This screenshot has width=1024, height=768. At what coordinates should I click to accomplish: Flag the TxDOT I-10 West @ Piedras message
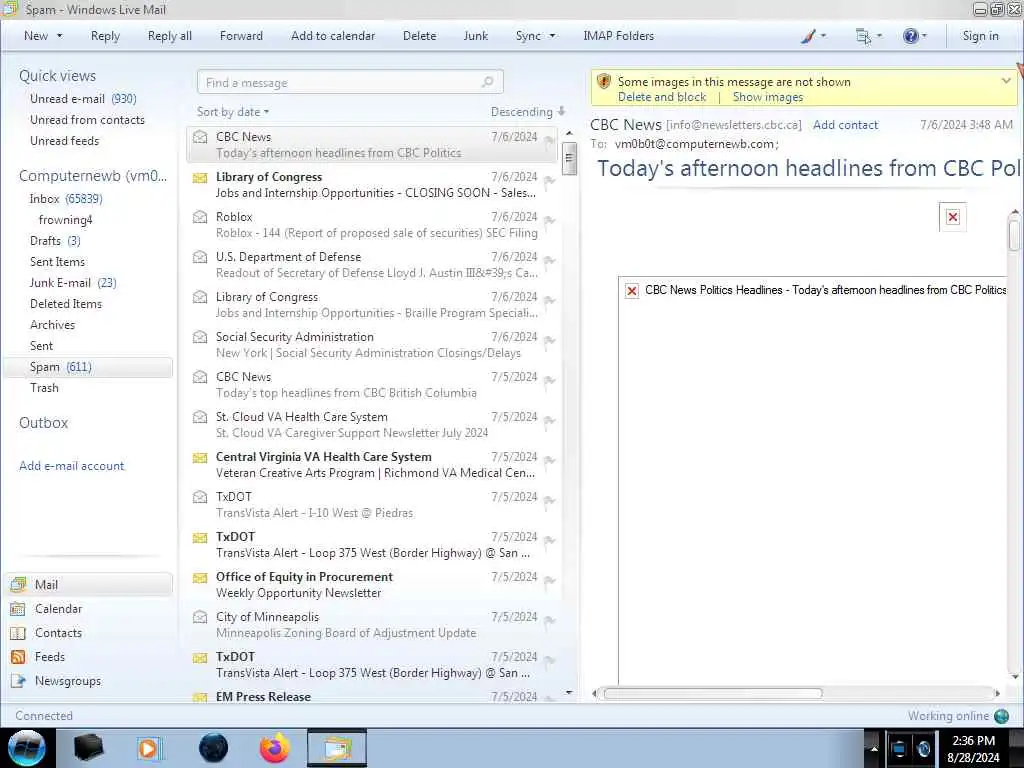(x=550, y=500)
